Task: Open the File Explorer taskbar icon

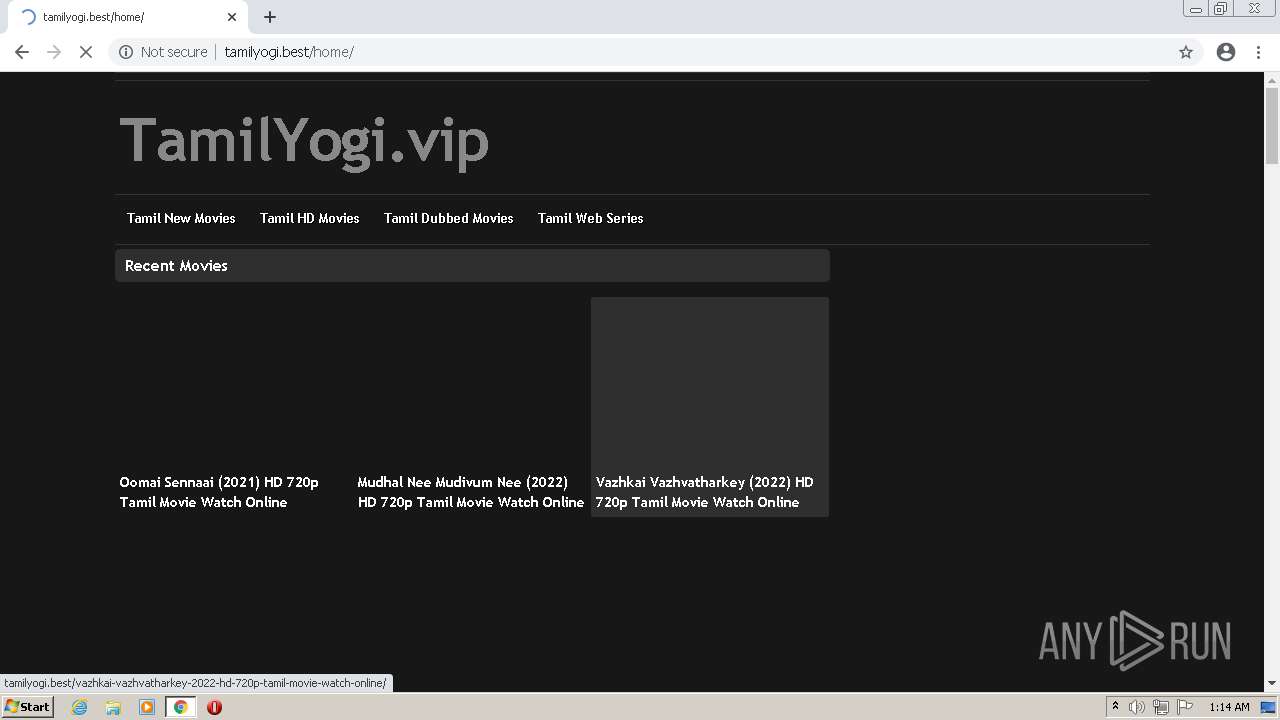Action: 113,707
